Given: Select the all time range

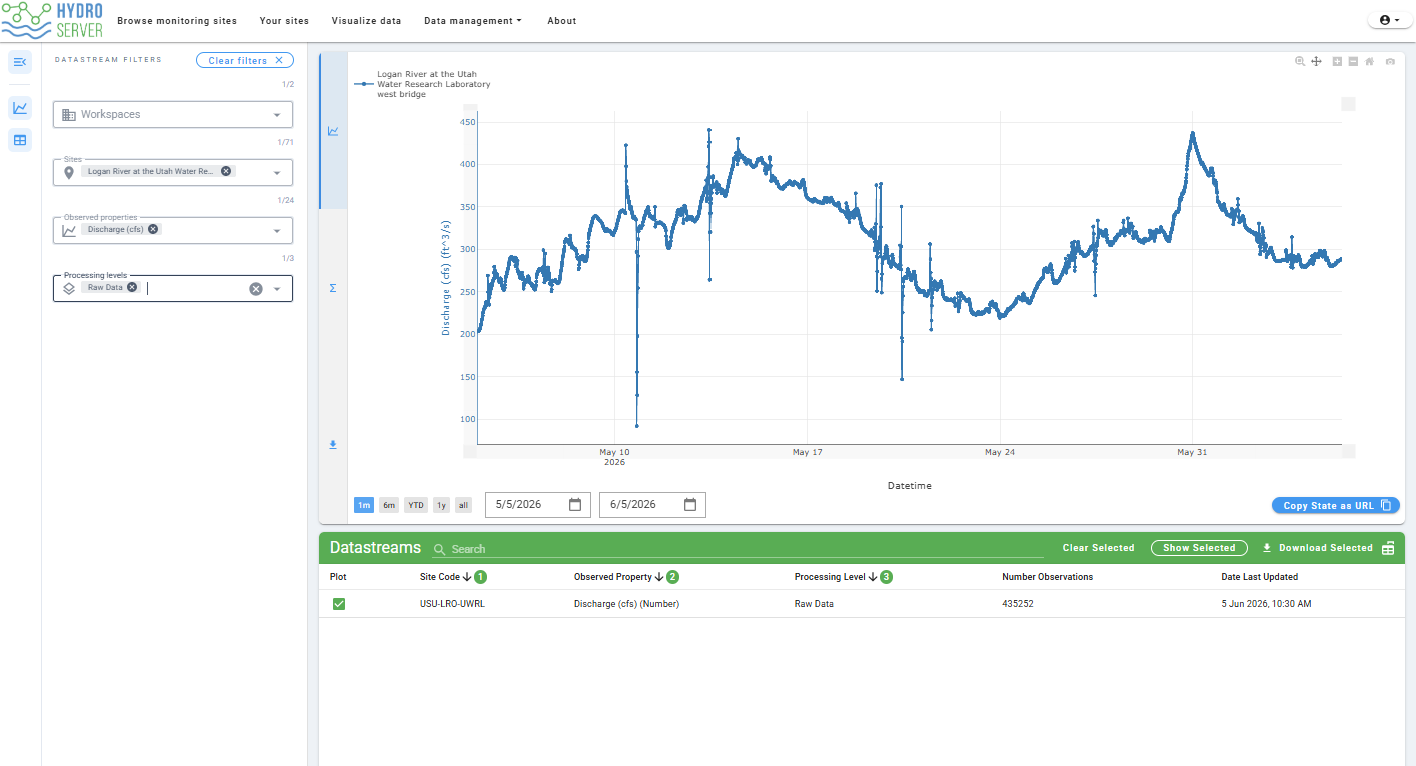Looking at the screenshot, I should (463, 505).
